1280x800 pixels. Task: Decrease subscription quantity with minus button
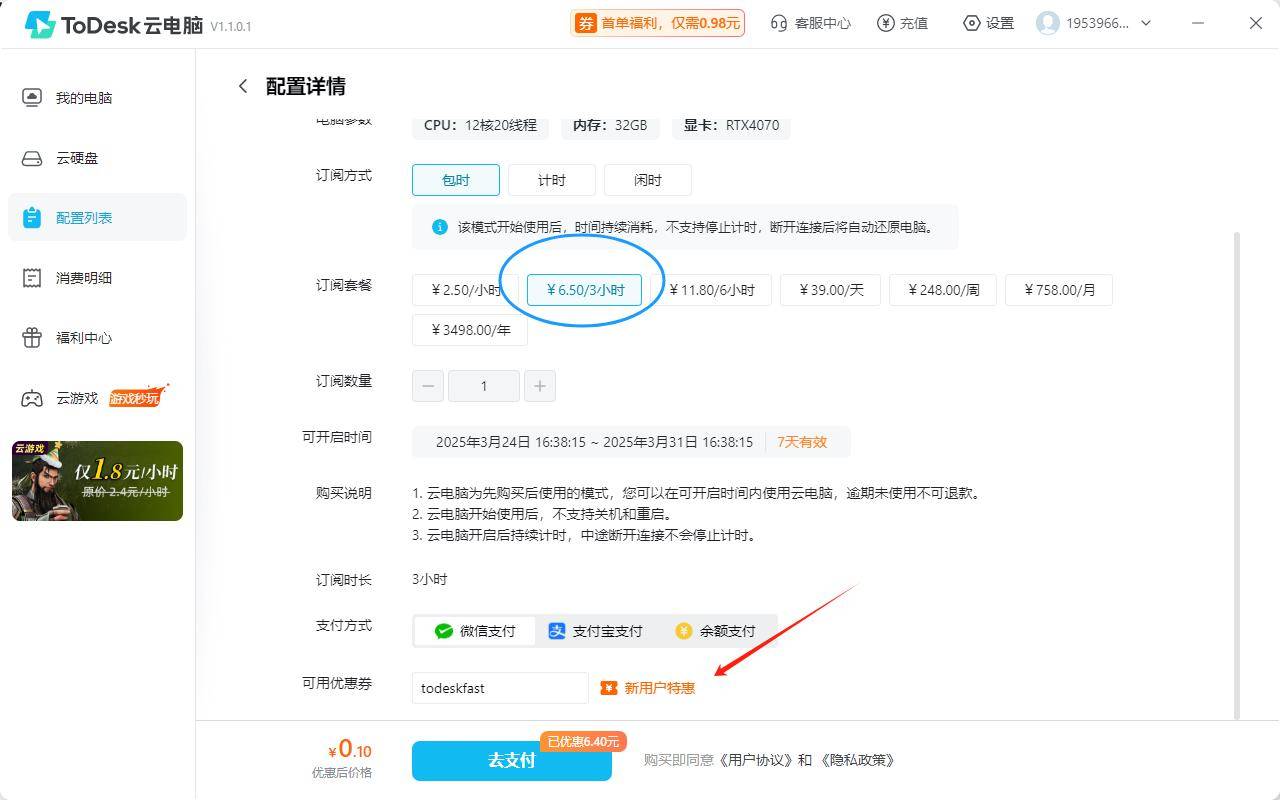pos(428,386)
